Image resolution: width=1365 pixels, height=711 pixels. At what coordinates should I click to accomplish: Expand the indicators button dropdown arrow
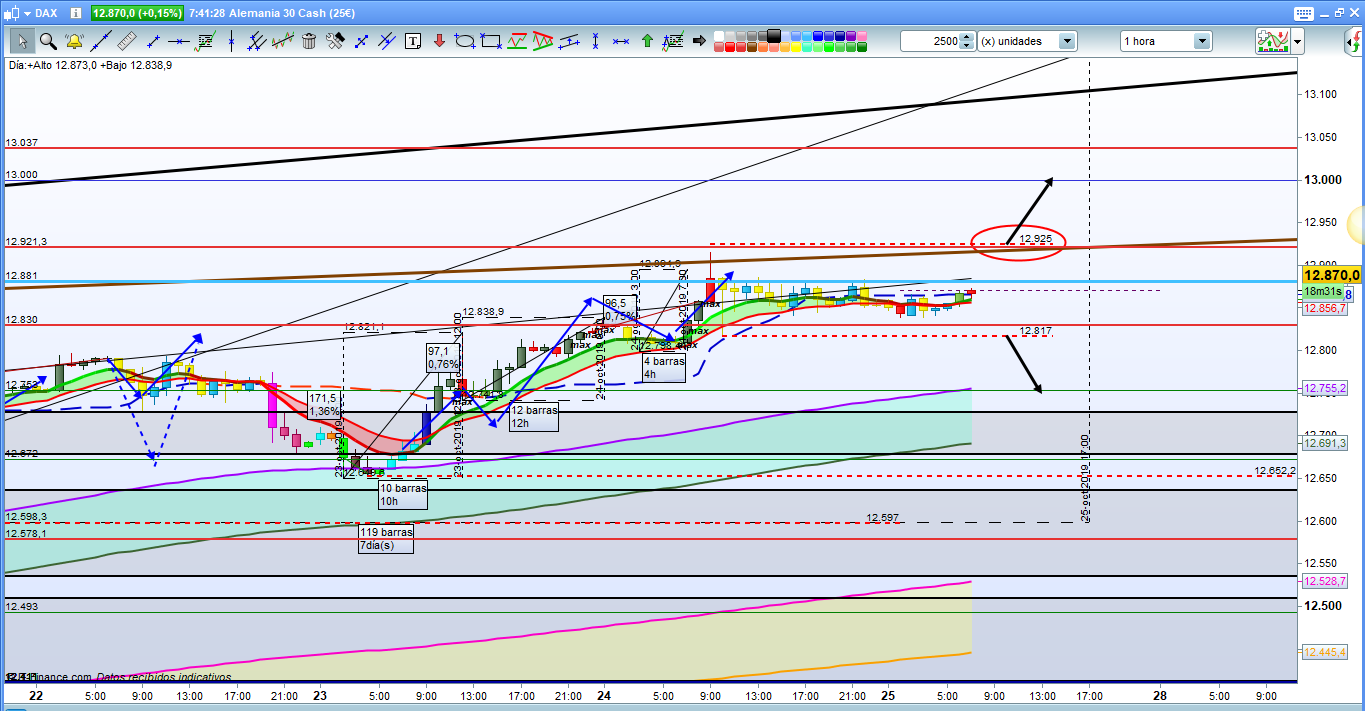point(1297,41)
